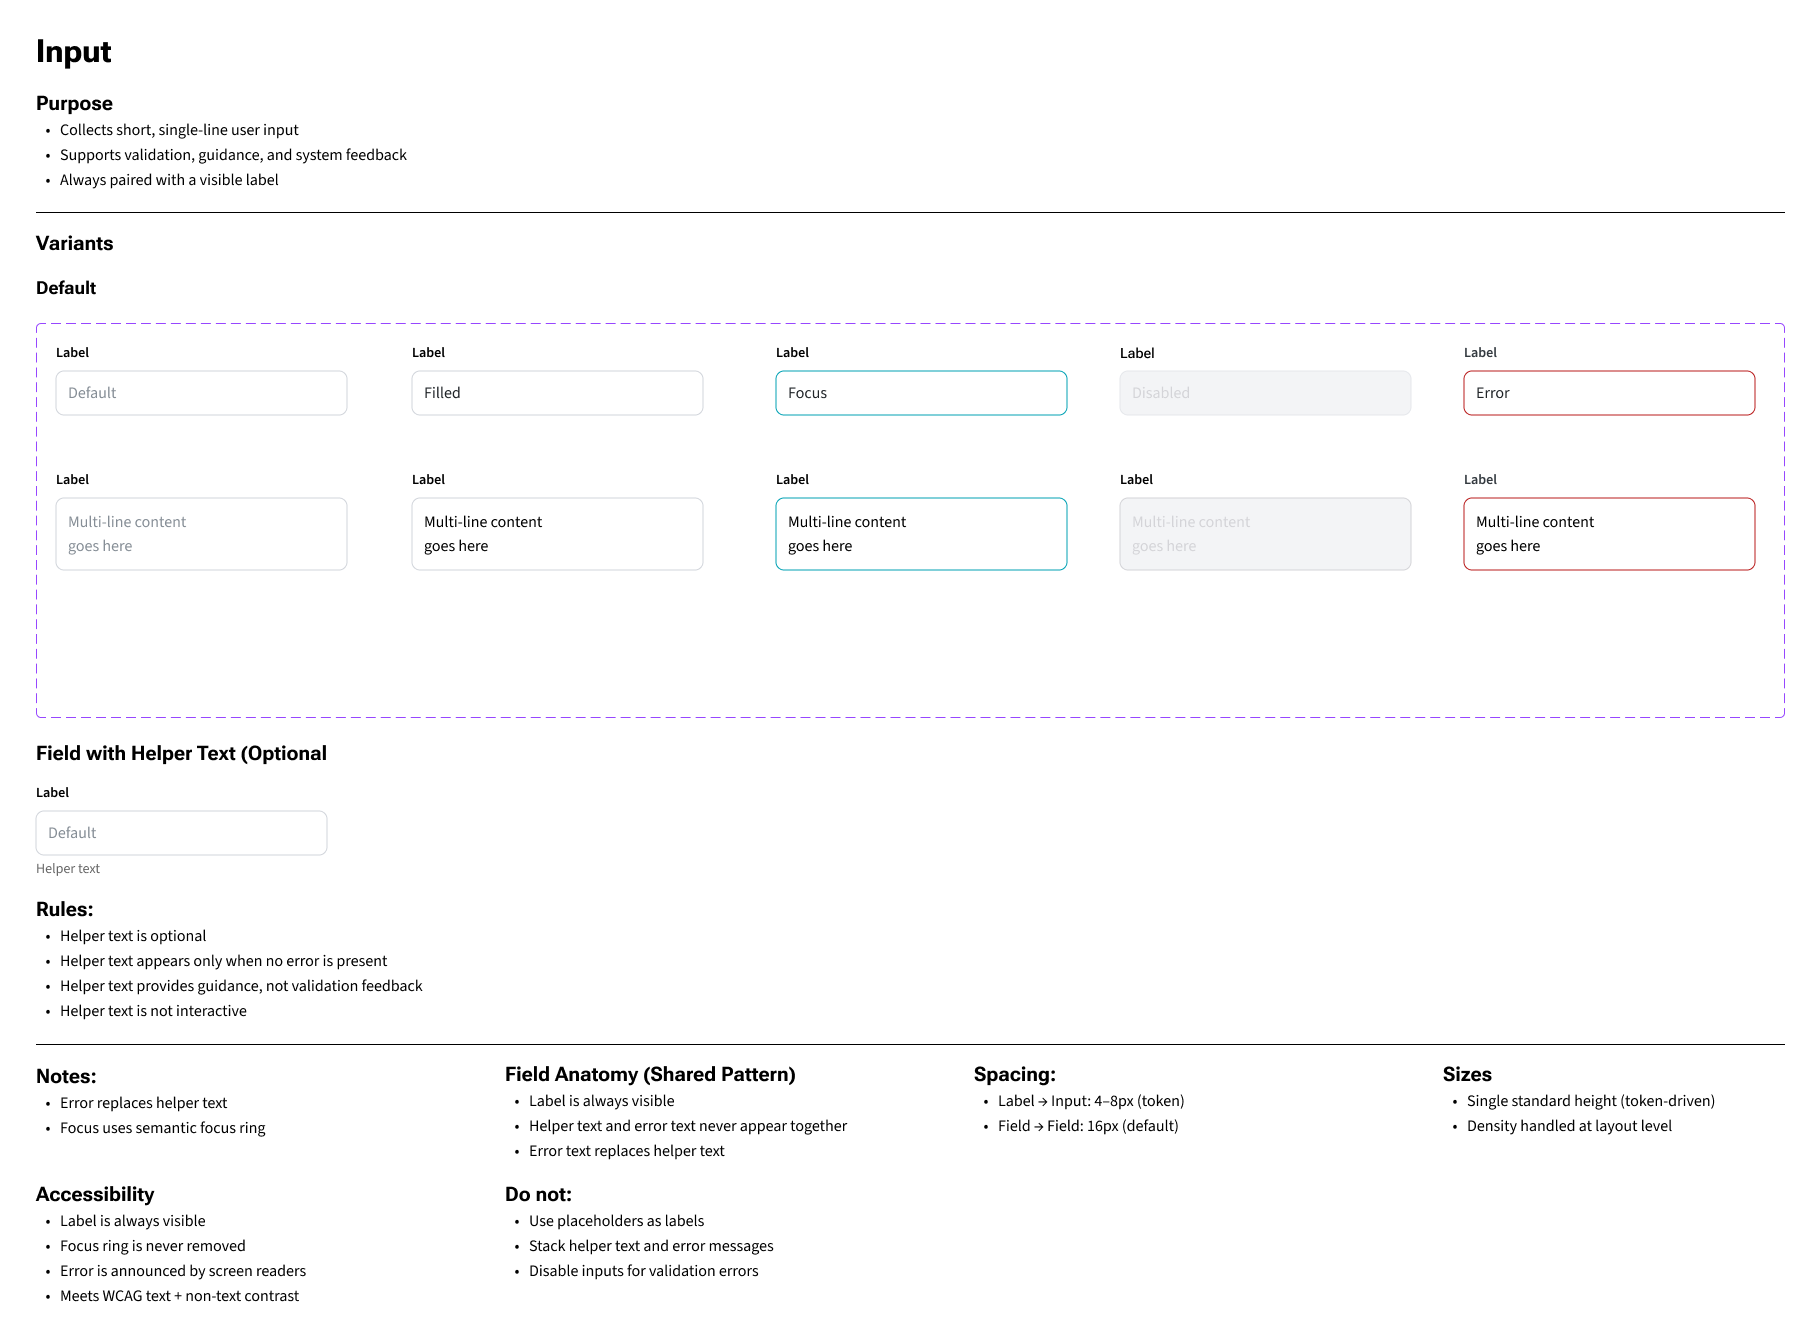Click the gray placeholder multi-line content field
This screenshot has width=1820, height=1340.
201,534
